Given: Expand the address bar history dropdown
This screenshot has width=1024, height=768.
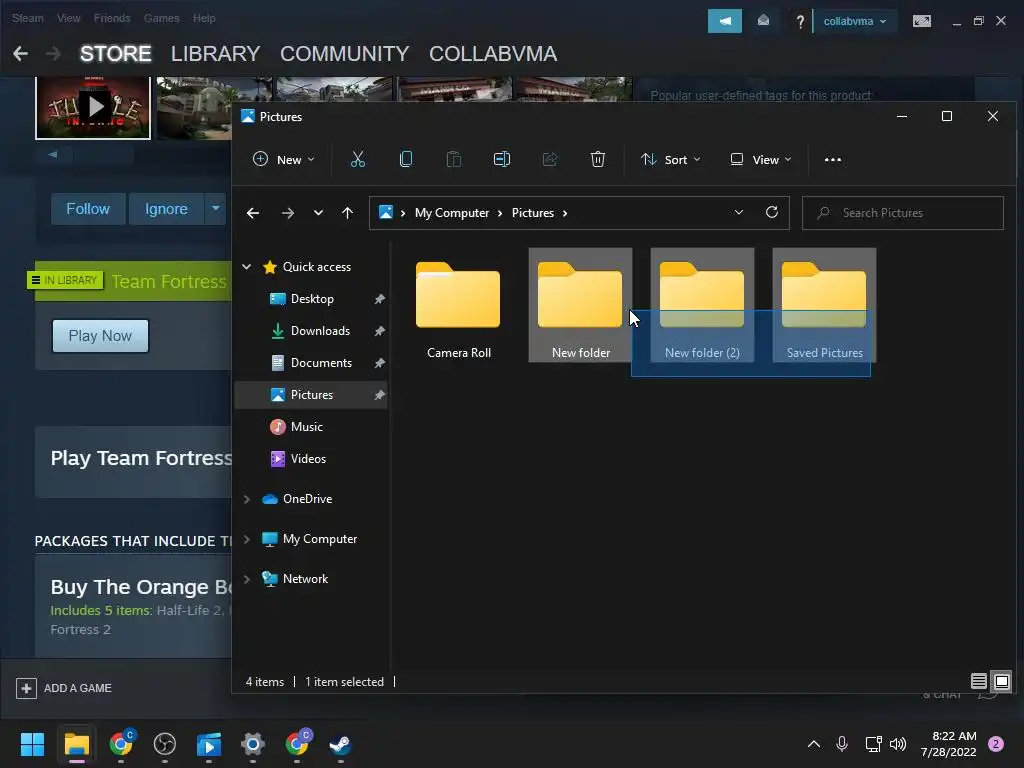Looking at the screenshot, I should [739, 212].
